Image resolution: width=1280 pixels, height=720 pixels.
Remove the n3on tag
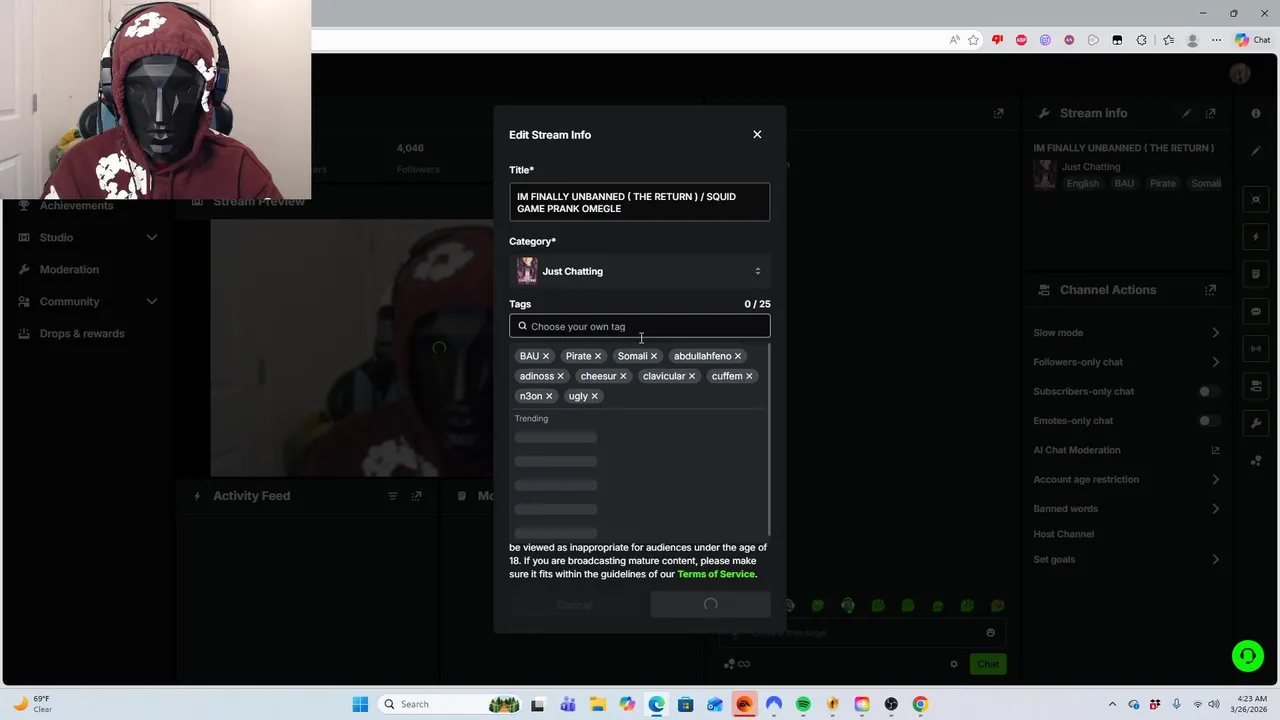click(549, 396)
